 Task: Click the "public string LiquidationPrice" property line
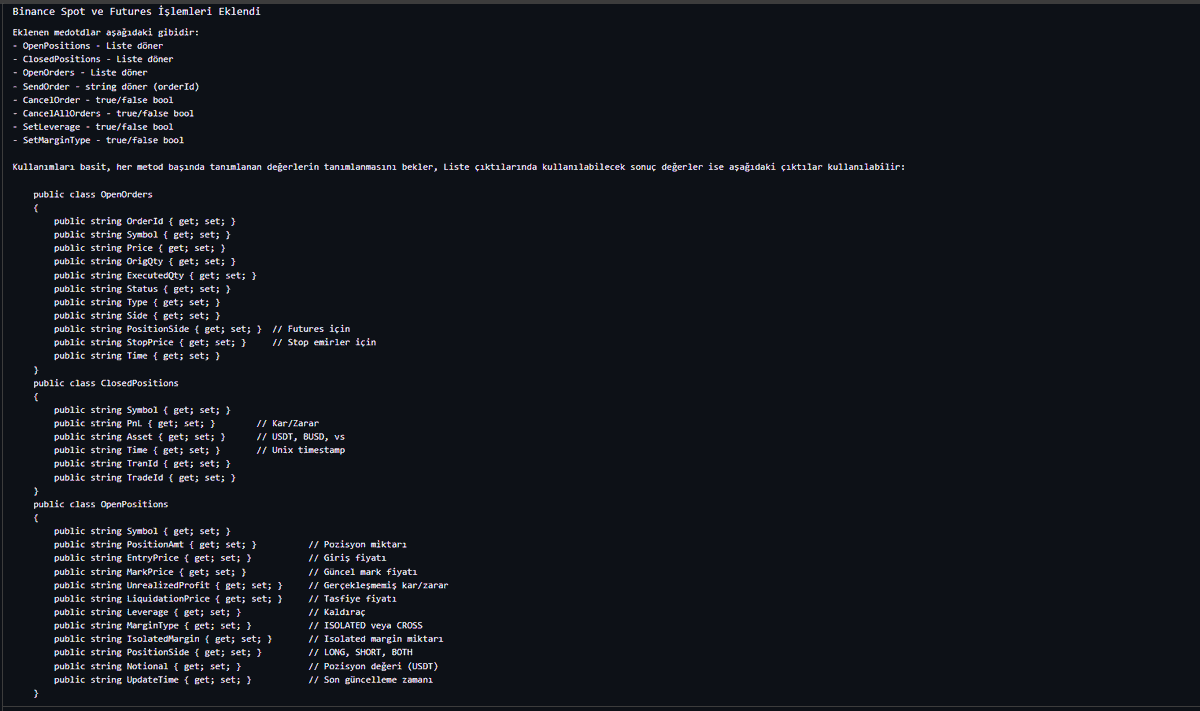pyautogui.click(x=168, y=599)
